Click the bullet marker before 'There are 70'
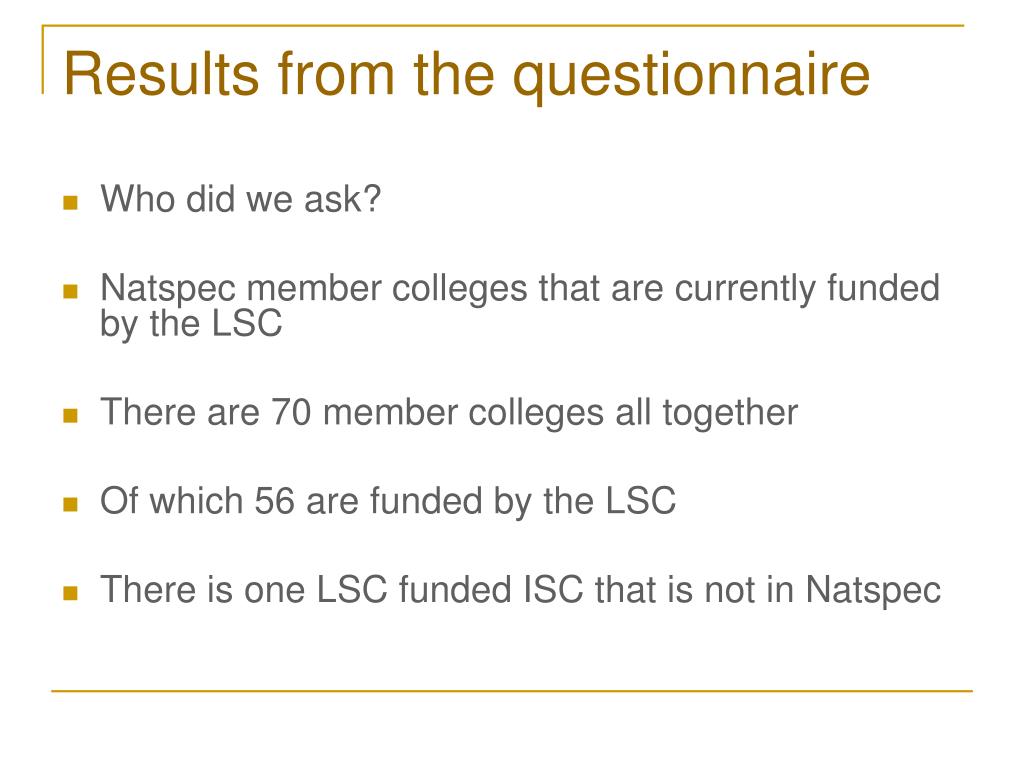This screenshot has height=768, width=1024. click(x=71, y=415)
